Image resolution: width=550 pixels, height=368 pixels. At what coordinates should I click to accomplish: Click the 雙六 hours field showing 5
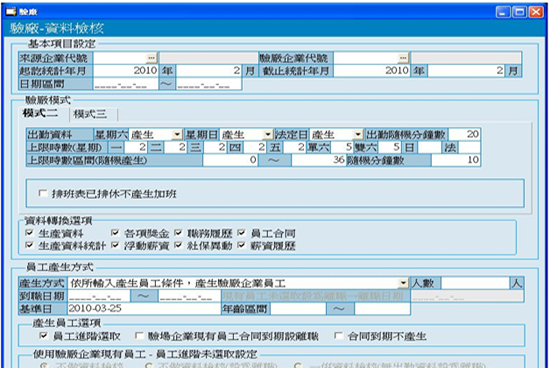(x=390, y=147)
